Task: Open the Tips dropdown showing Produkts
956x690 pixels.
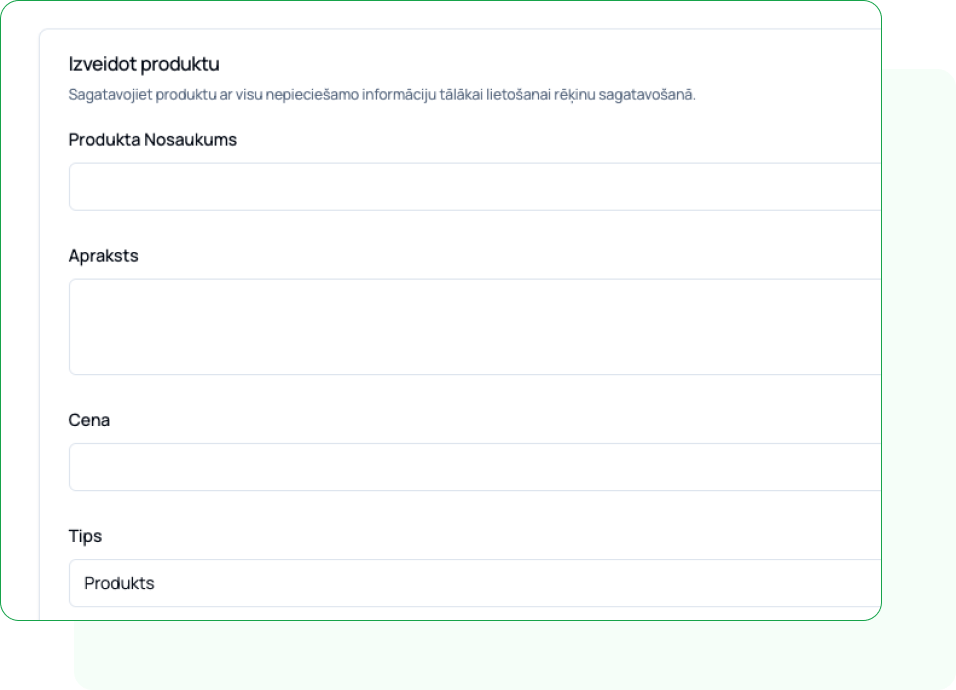Action: [475, 583]
